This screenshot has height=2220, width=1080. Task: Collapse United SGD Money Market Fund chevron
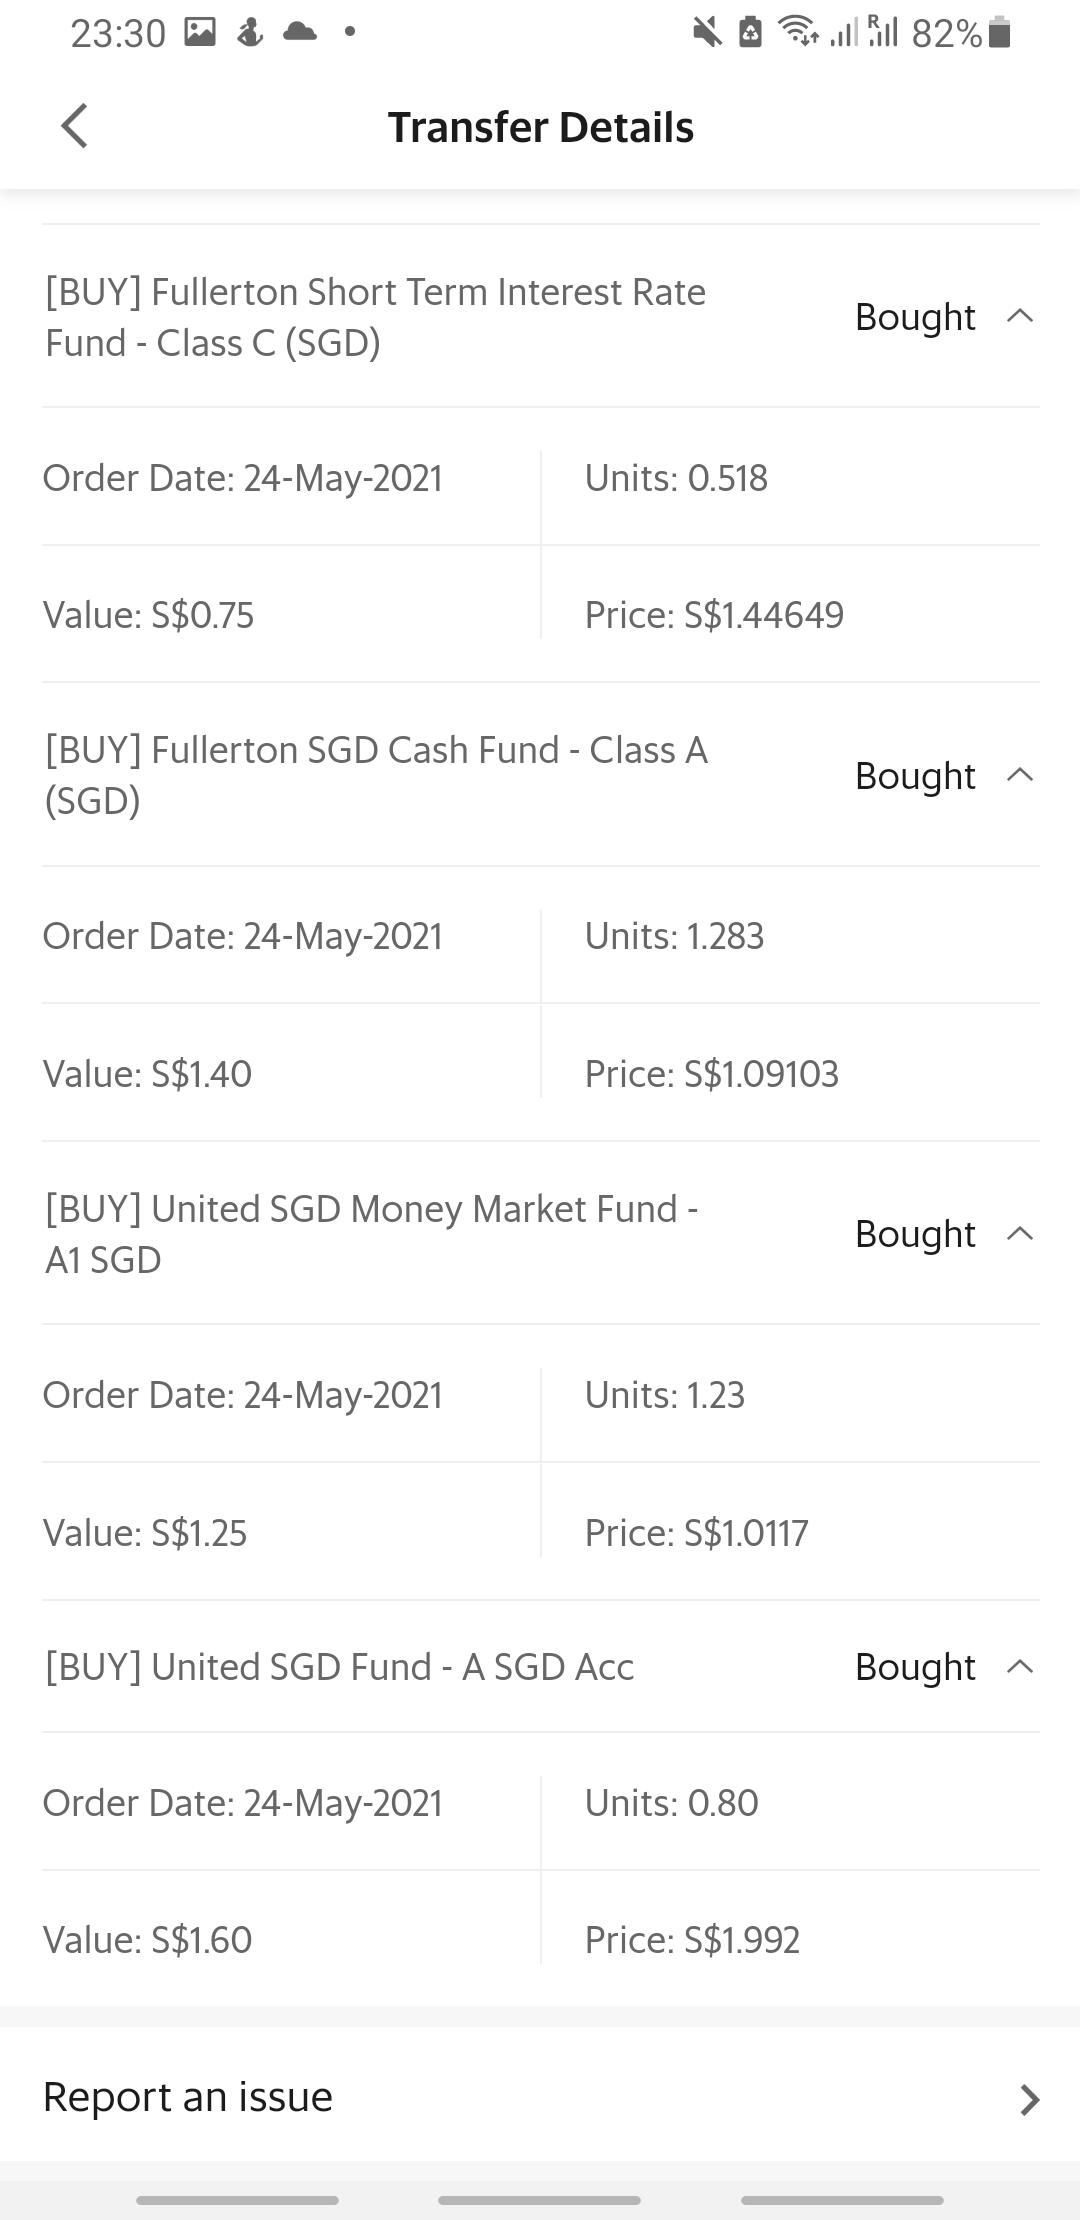point(1019,1233)
